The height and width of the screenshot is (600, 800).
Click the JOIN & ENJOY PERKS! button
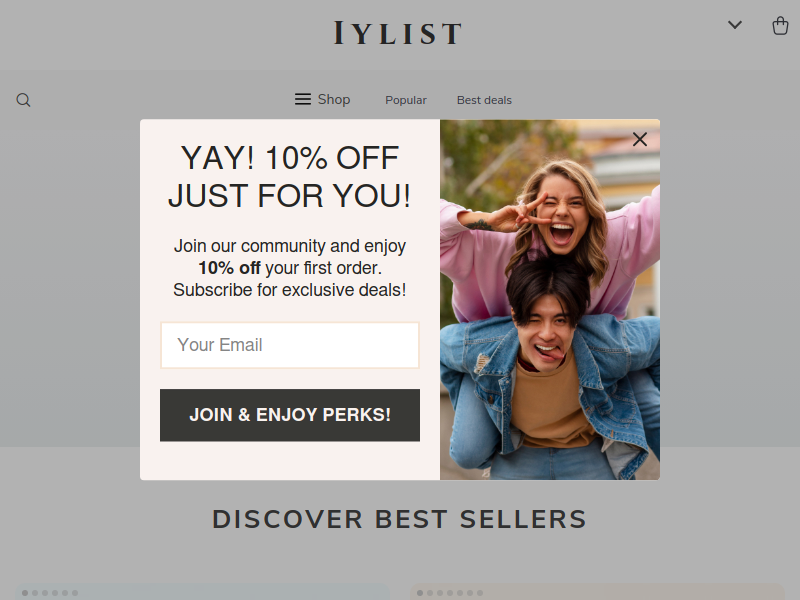coord(290,415)
